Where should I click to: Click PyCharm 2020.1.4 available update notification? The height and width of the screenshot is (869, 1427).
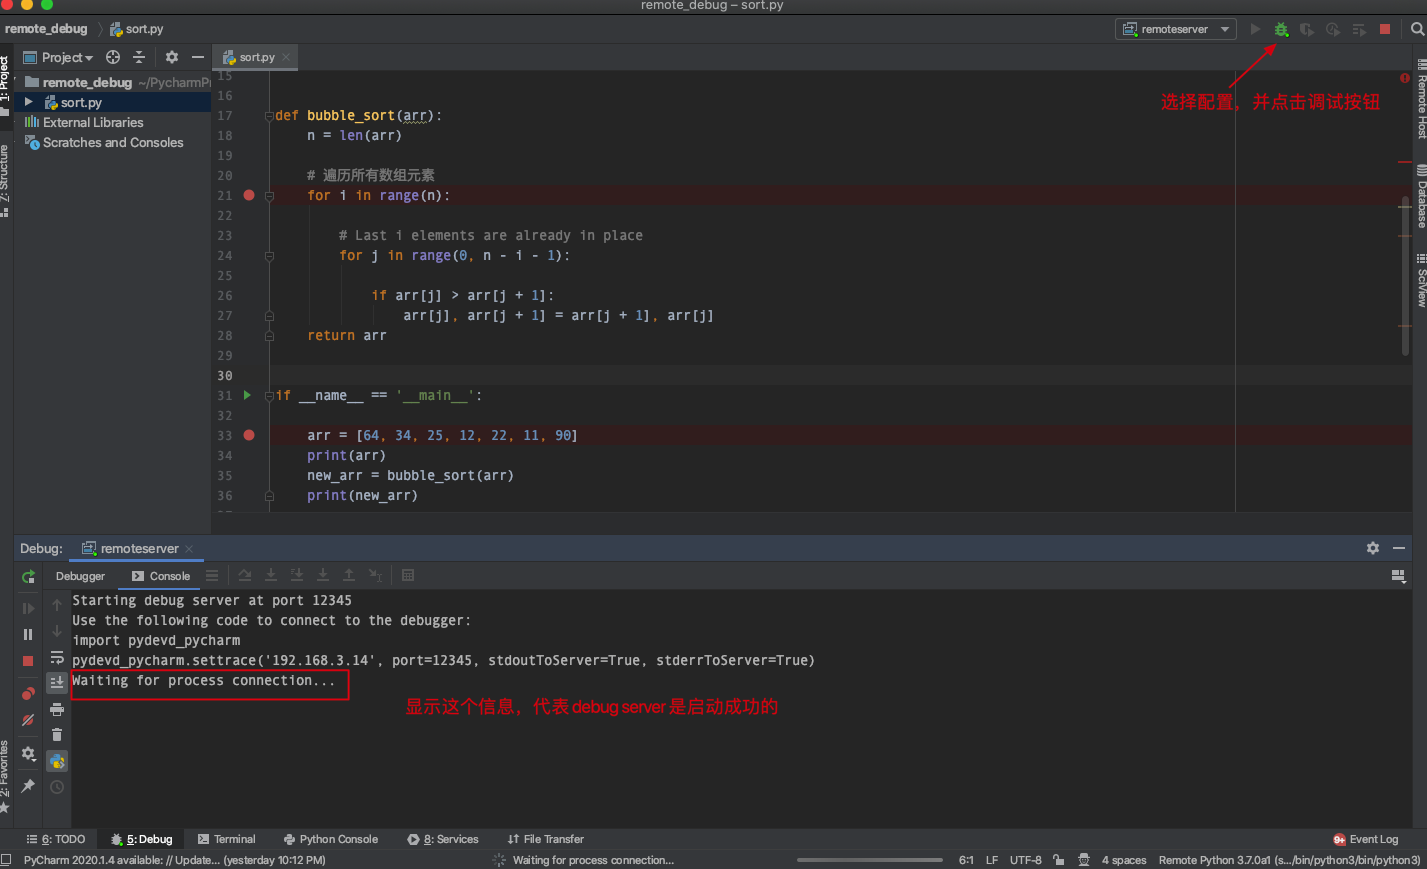pos(175,860)
